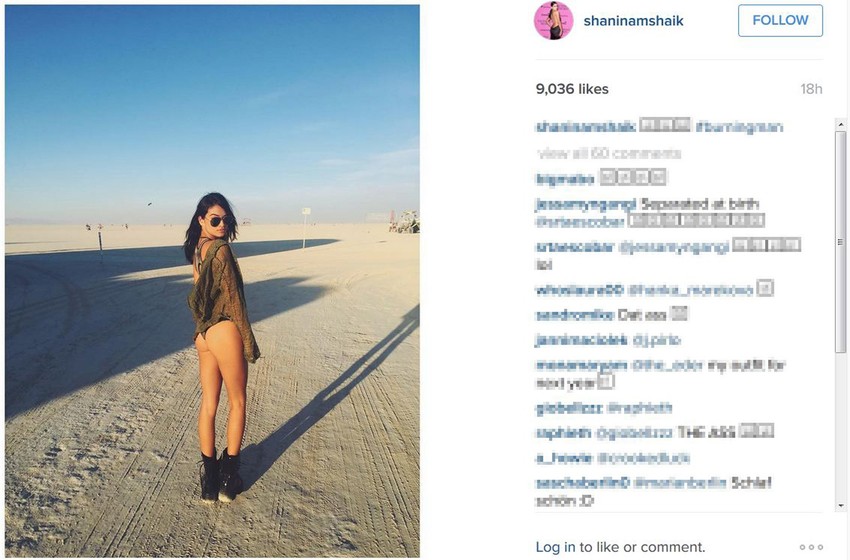850x560 pixels.
Task: Open the caption author's username before the hashtag
Action: [x=585, y=127]
